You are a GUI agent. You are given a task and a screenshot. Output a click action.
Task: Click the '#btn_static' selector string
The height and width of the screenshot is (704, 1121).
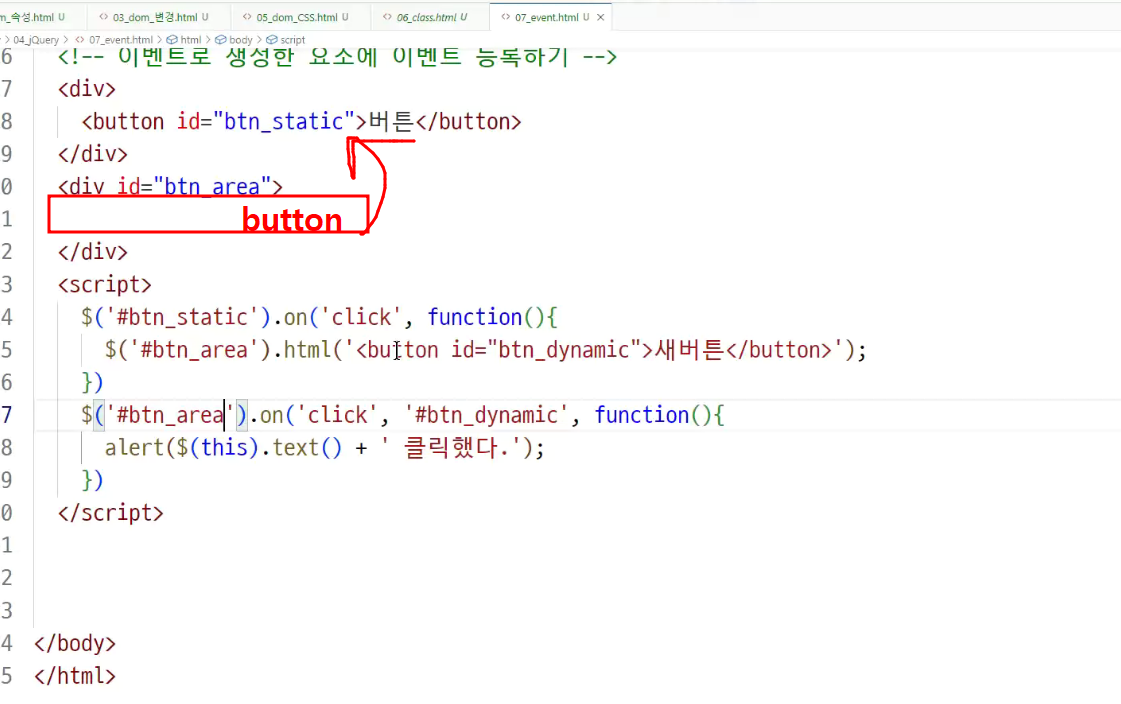pos(182,317)
